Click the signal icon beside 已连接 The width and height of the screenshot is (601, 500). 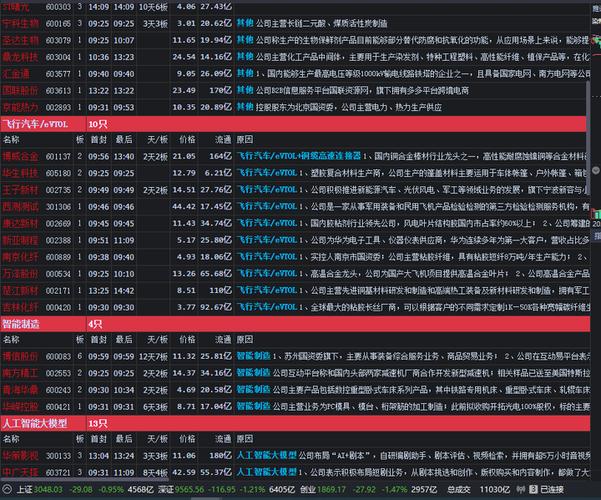click(x=521, y=489)
